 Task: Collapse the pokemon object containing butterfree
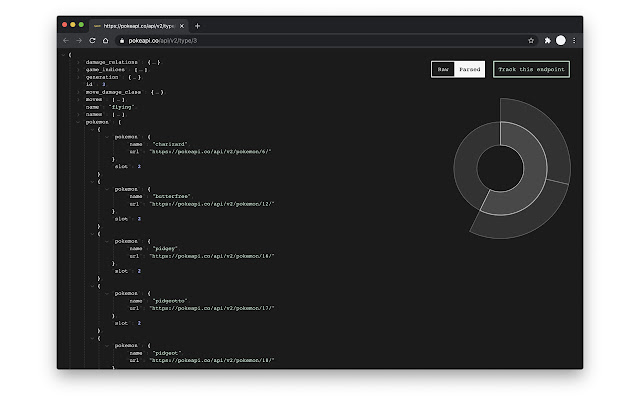[x=107, y=189]
